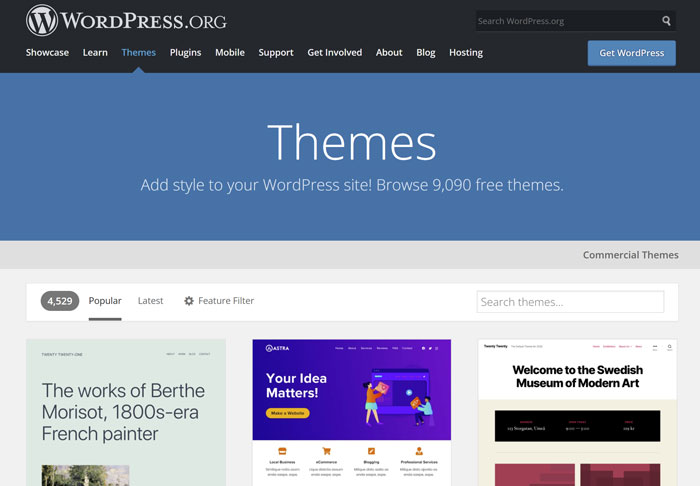The image size is (700, 486).
Task: Open the Mobile menu item
Action: pyautogui.click(x=230, y=53)
